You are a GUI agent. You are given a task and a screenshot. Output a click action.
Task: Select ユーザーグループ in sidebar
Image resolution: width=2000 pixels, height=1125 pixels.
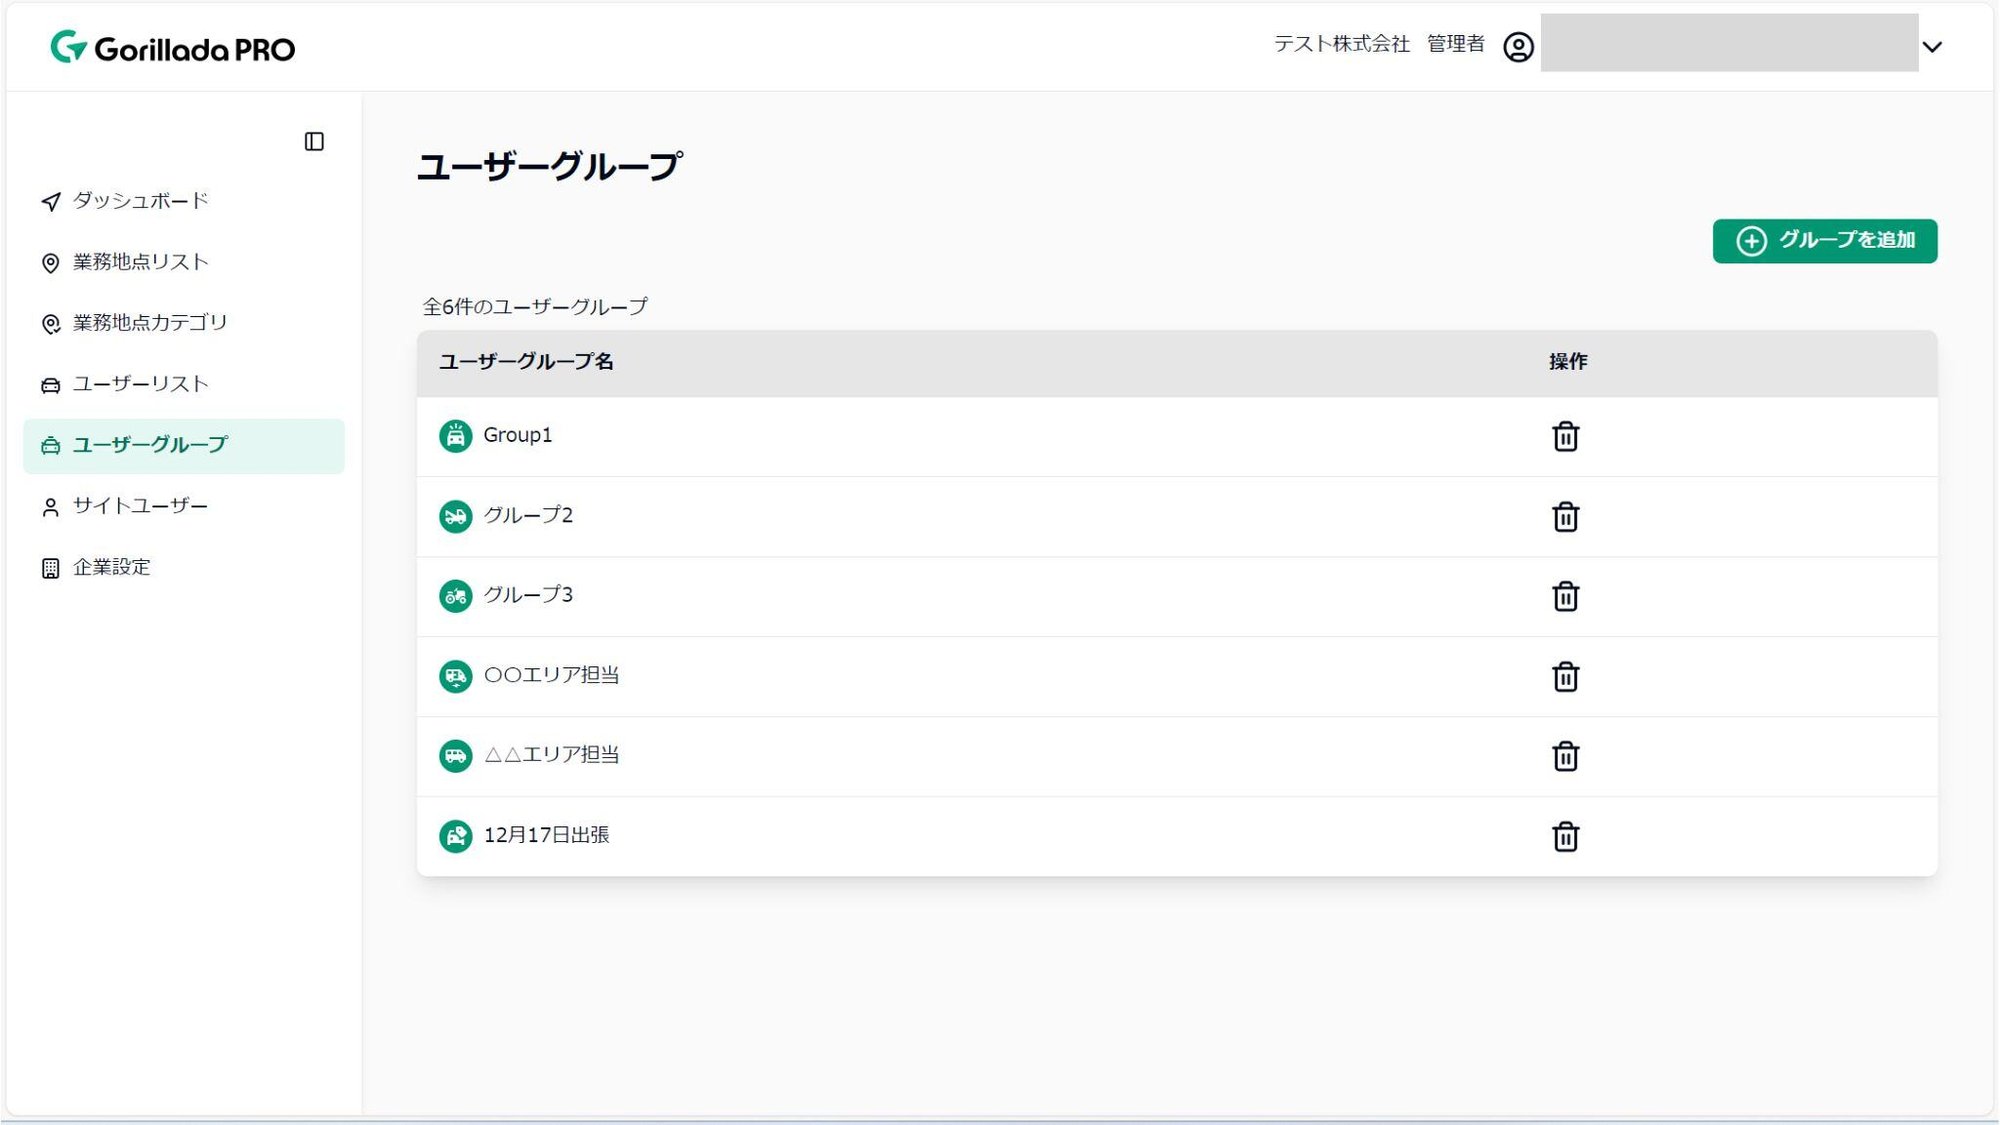click(183, 445)
